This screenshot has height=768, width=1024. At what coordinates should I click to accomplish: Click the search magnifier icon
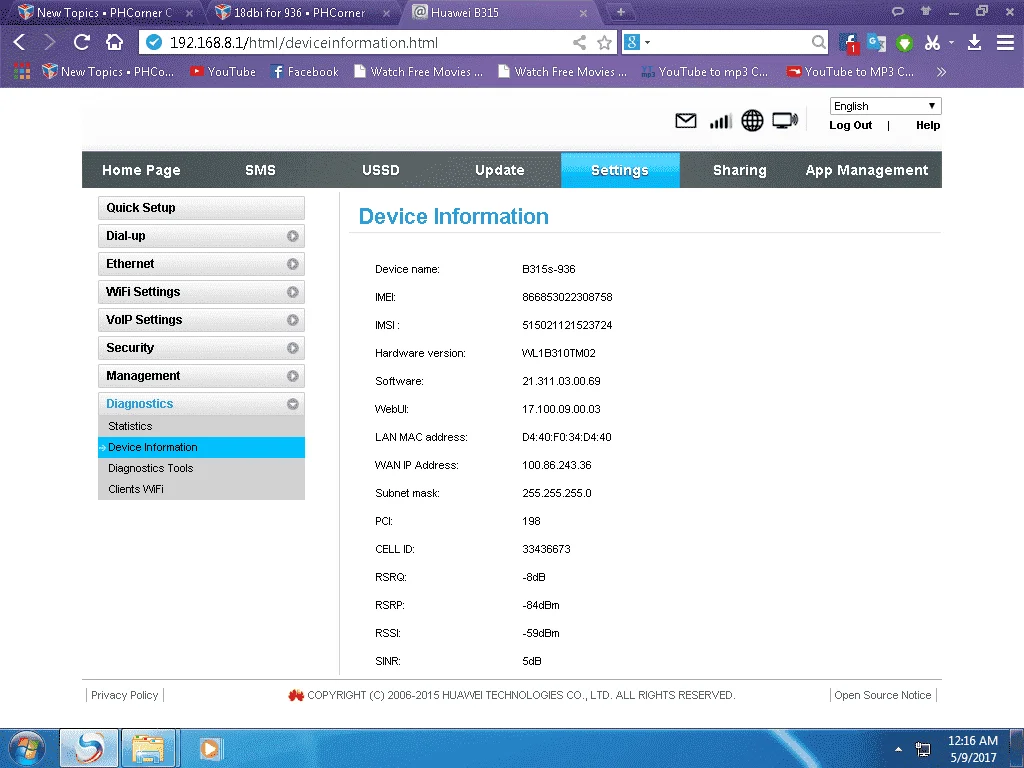(818, 42)
